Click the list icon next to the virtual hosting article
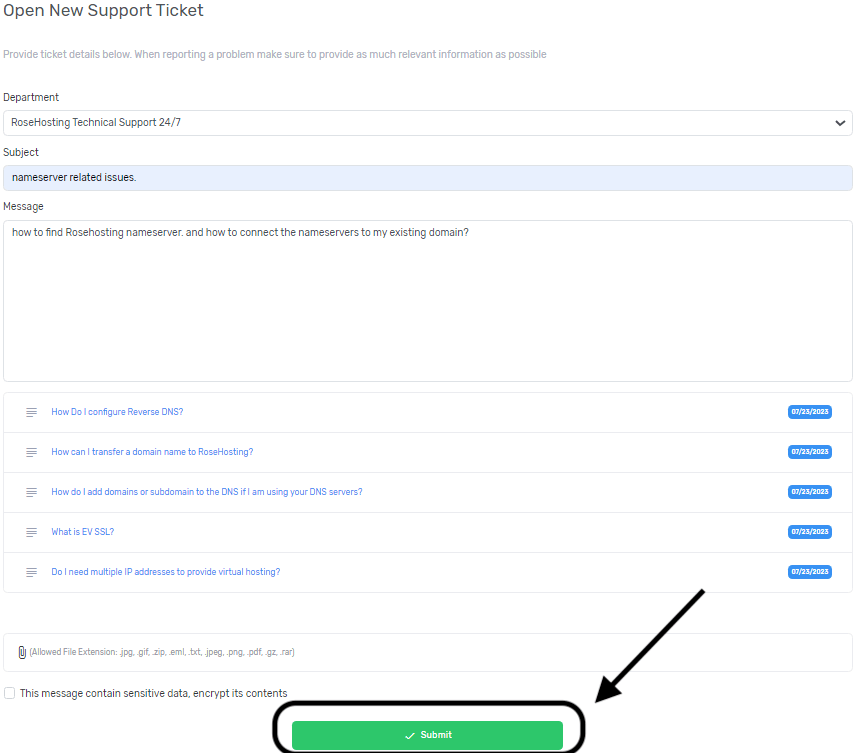Viewport: 857px width, 753px height. click(x=30, y=571)
